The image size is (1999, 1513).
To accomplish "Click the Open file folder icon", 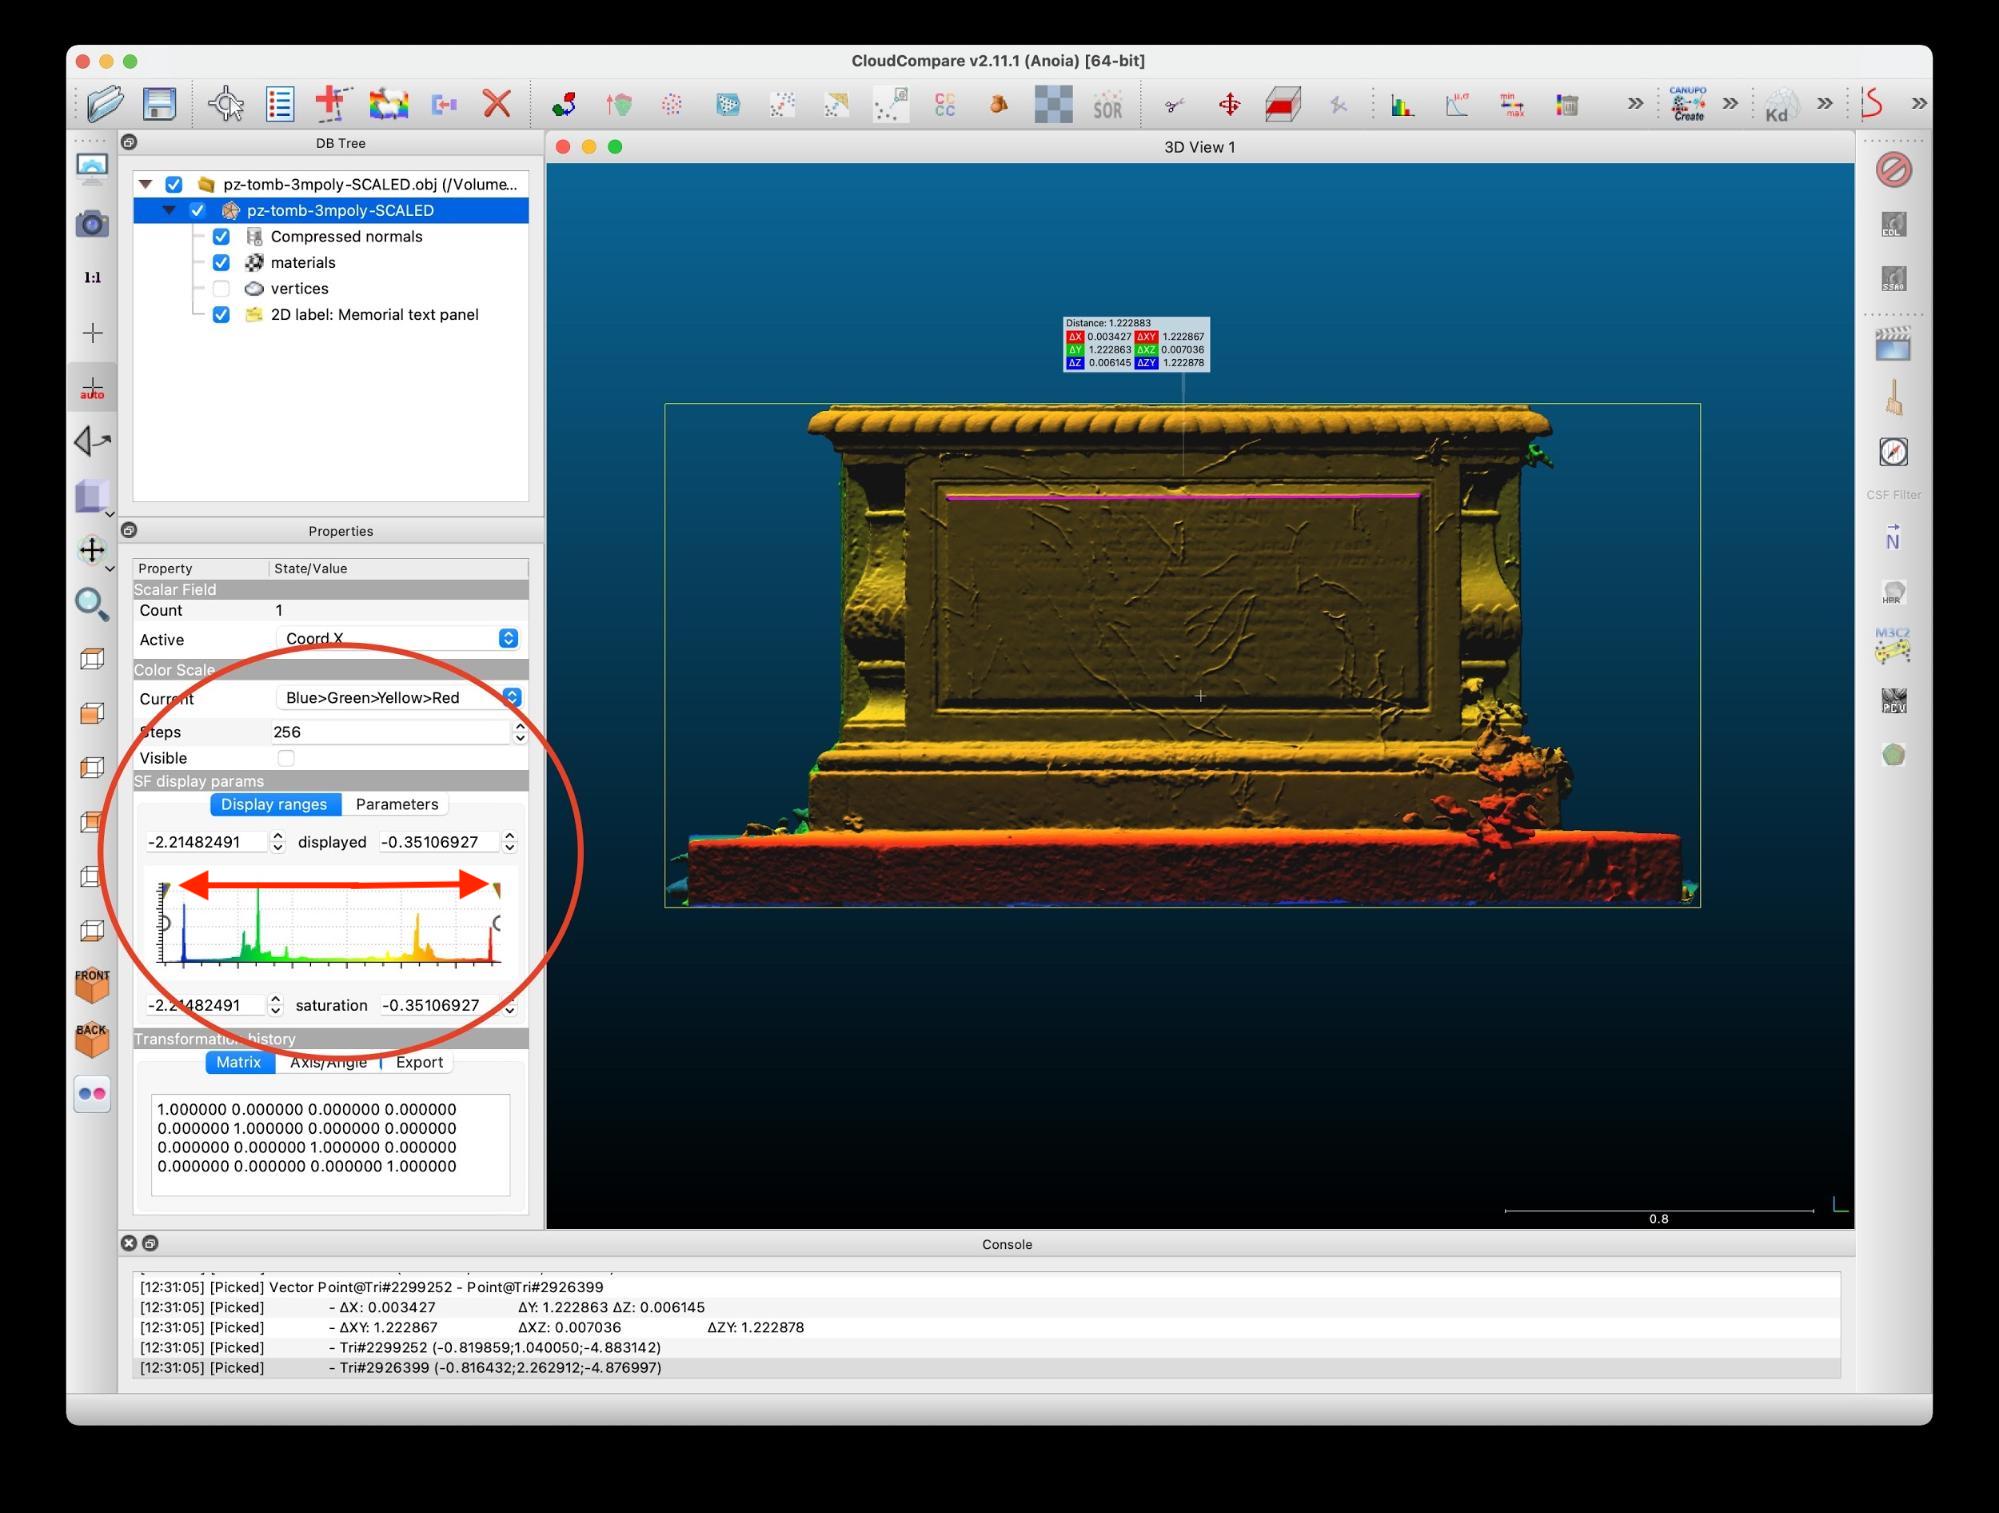I will (x=104, y=103).
